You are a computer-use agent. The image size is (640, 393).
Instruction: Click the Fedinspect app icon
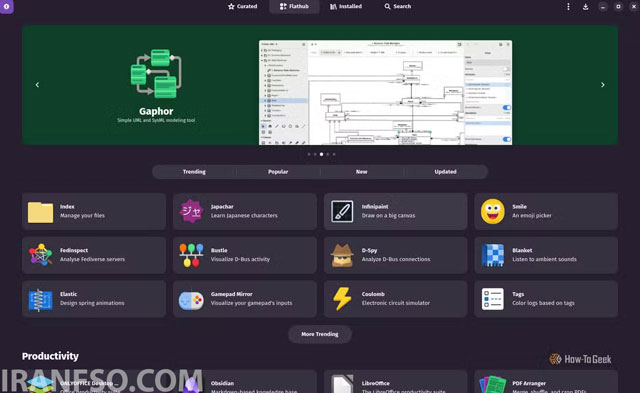coord(40,255)
